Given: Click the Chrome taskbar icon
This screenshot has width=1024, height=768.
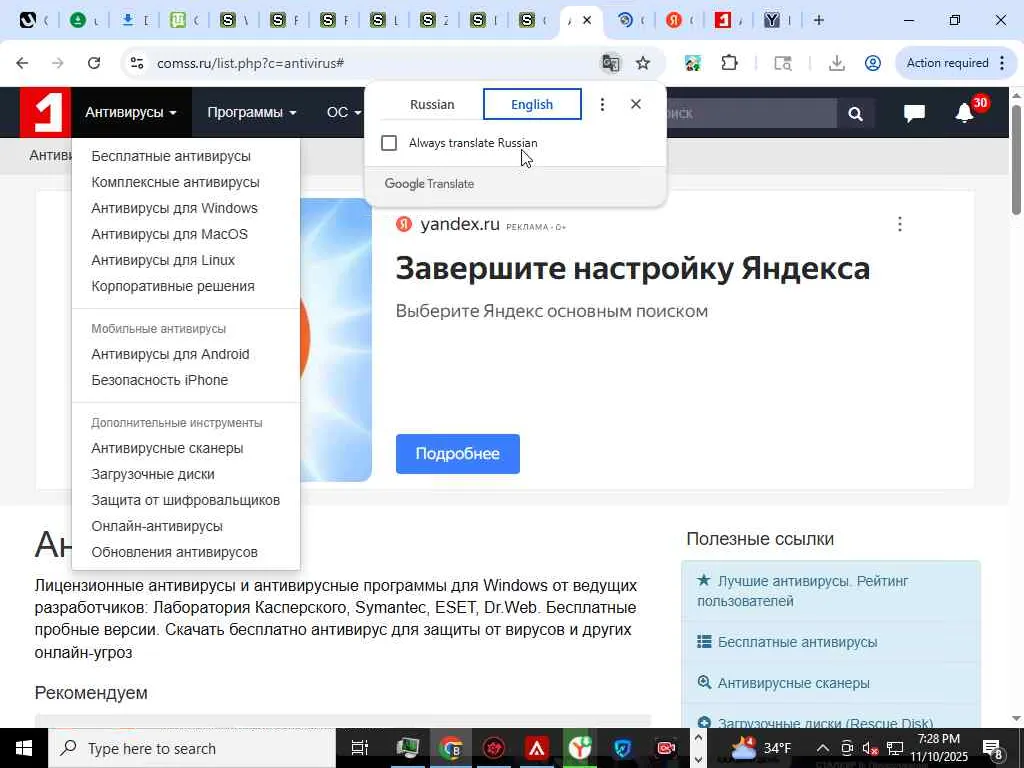Looking at the screenshot, I should coord(450,748).
